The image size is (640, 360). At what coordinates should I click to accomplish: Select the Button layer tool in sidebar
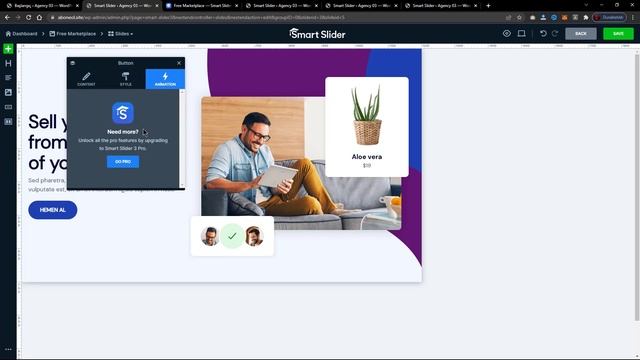point(8,107)
